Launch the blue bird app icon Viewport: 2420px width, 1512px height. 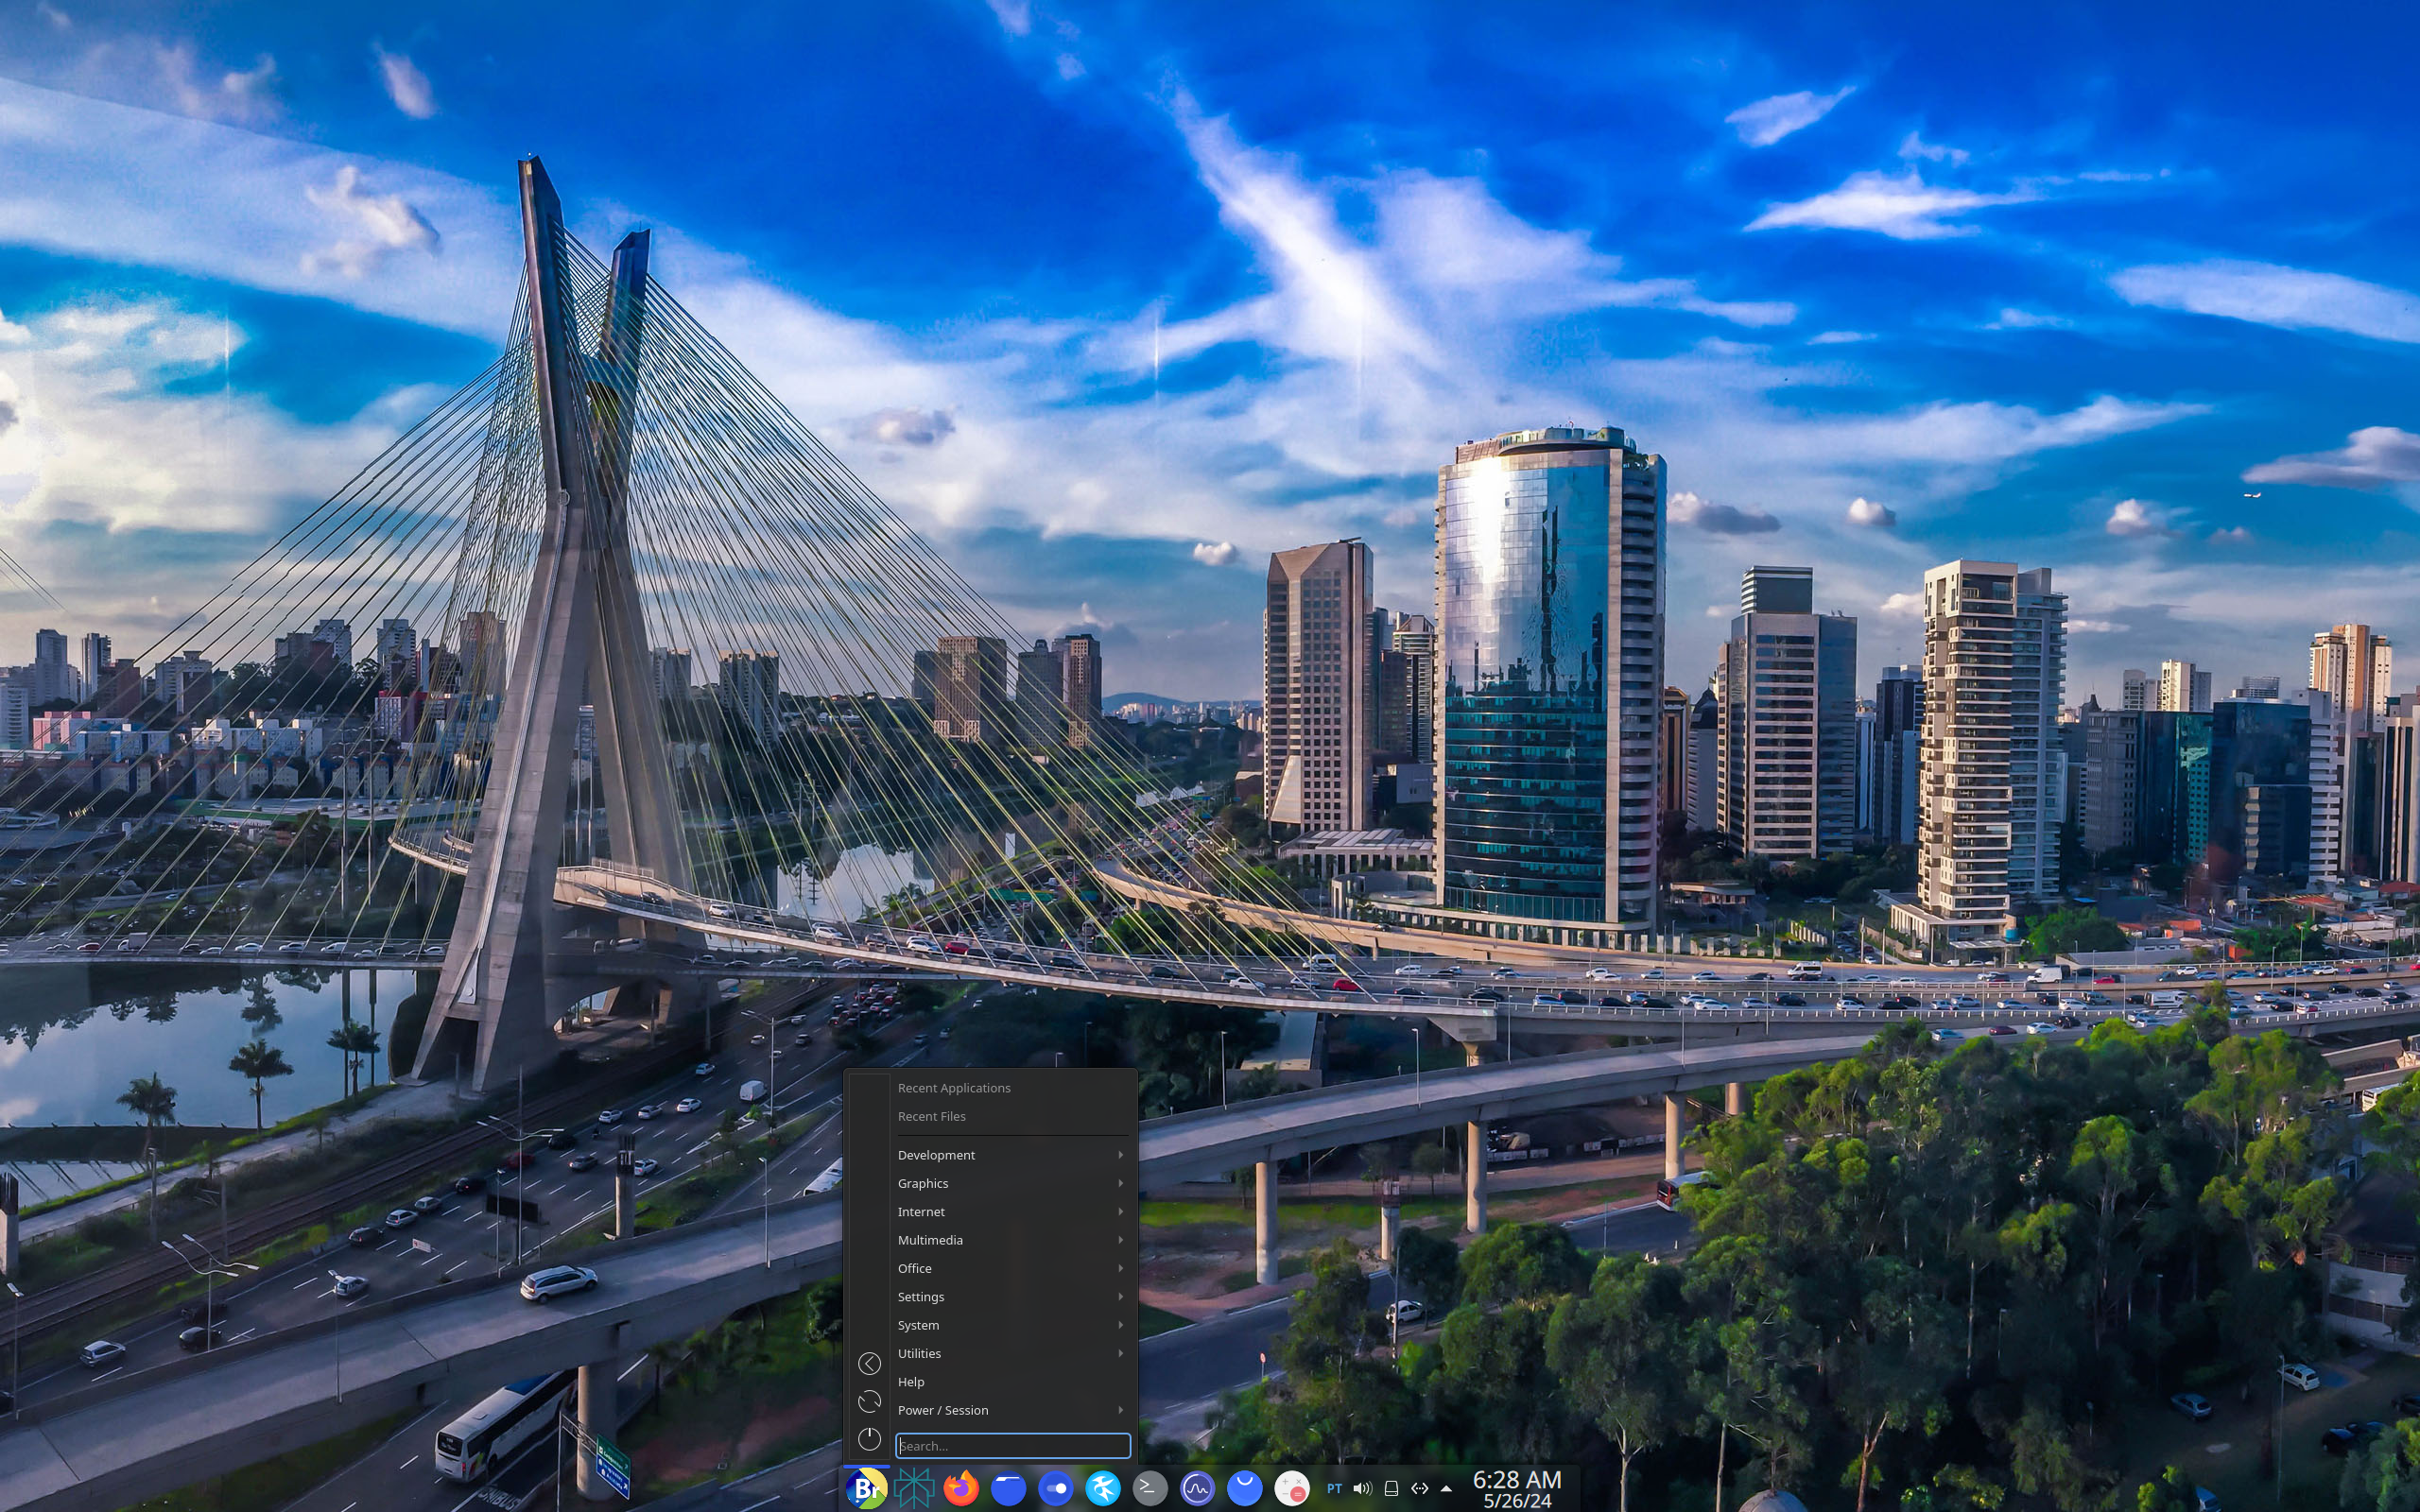click(x=1103, y=1489)
